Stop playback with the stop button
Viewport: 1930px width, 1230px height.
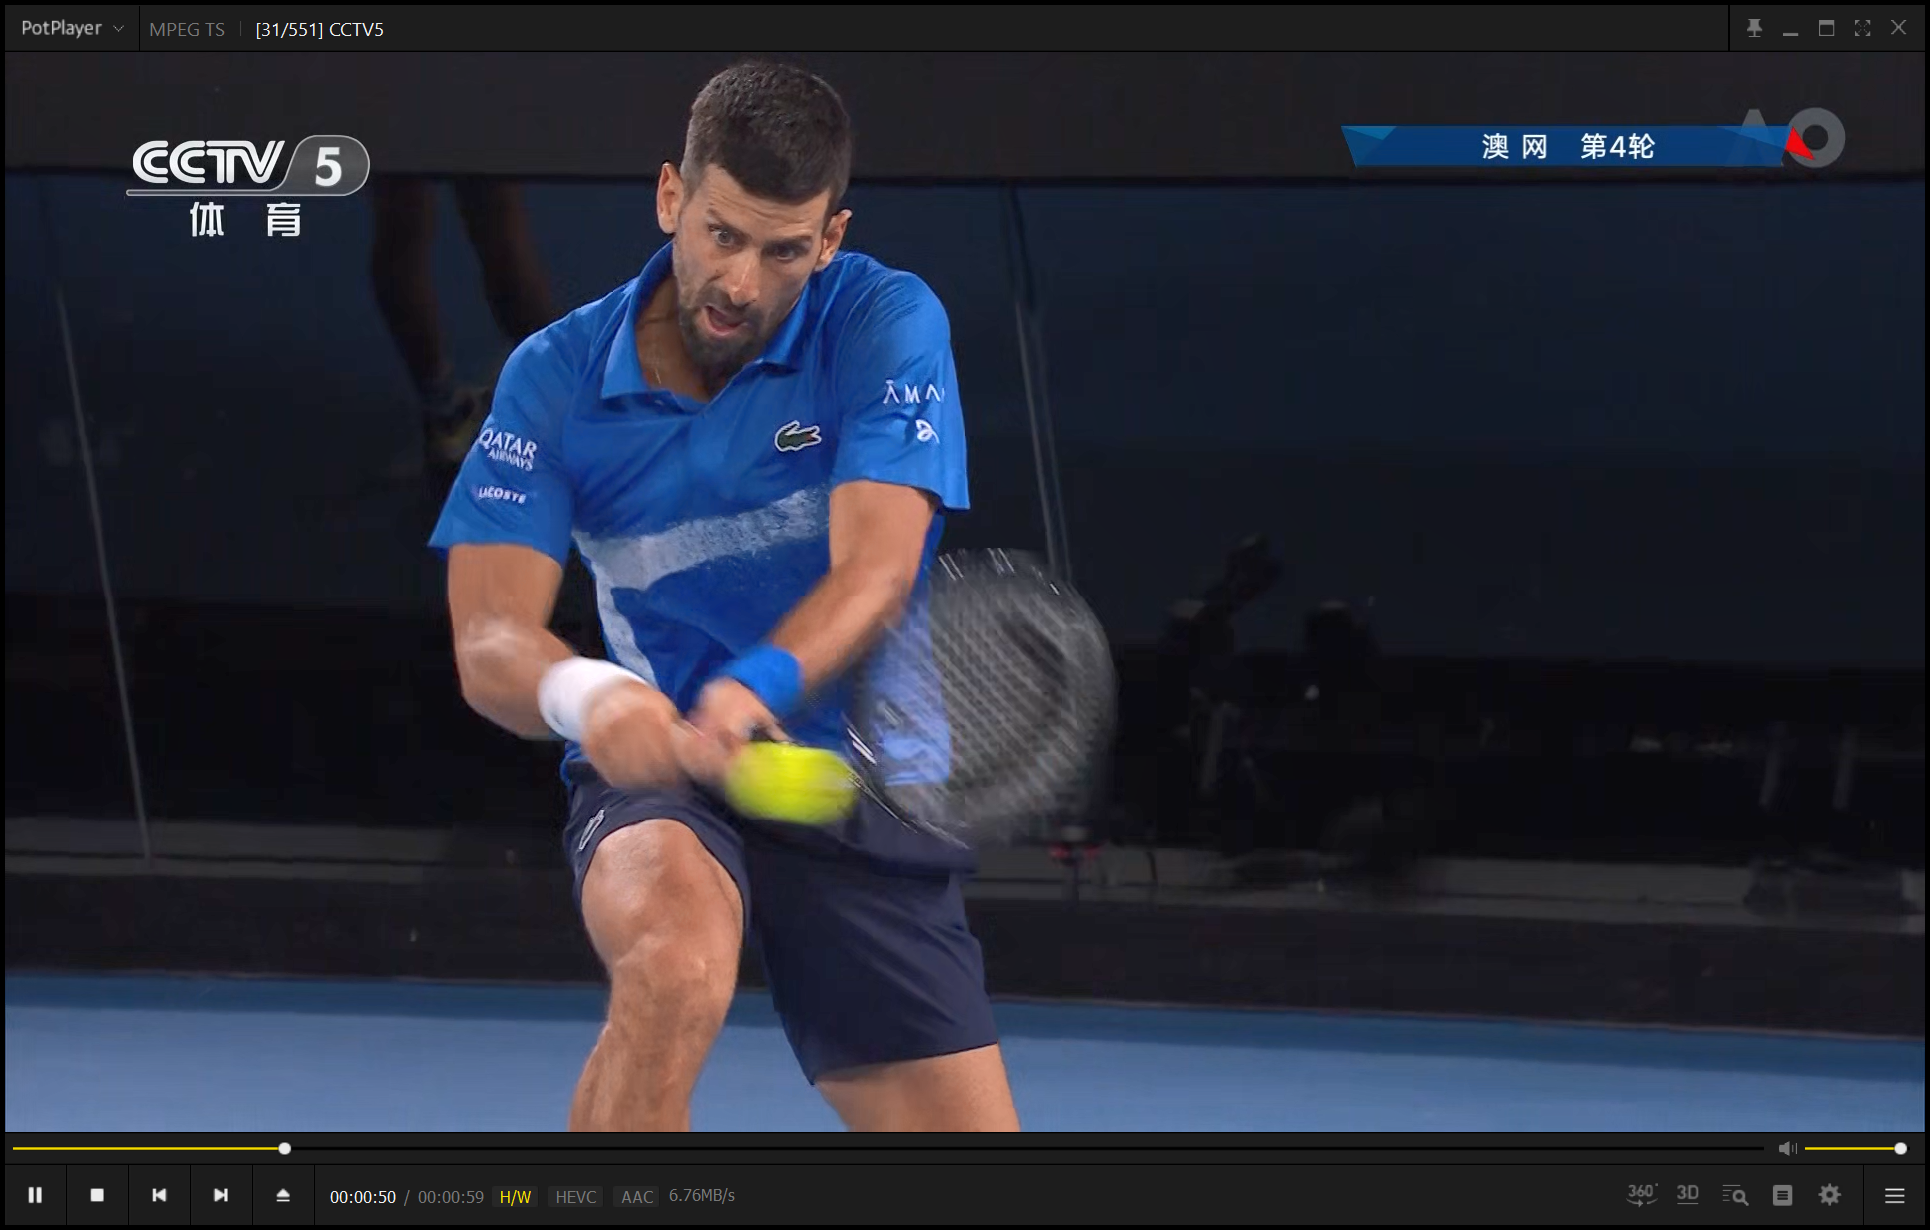point(97,1195)
